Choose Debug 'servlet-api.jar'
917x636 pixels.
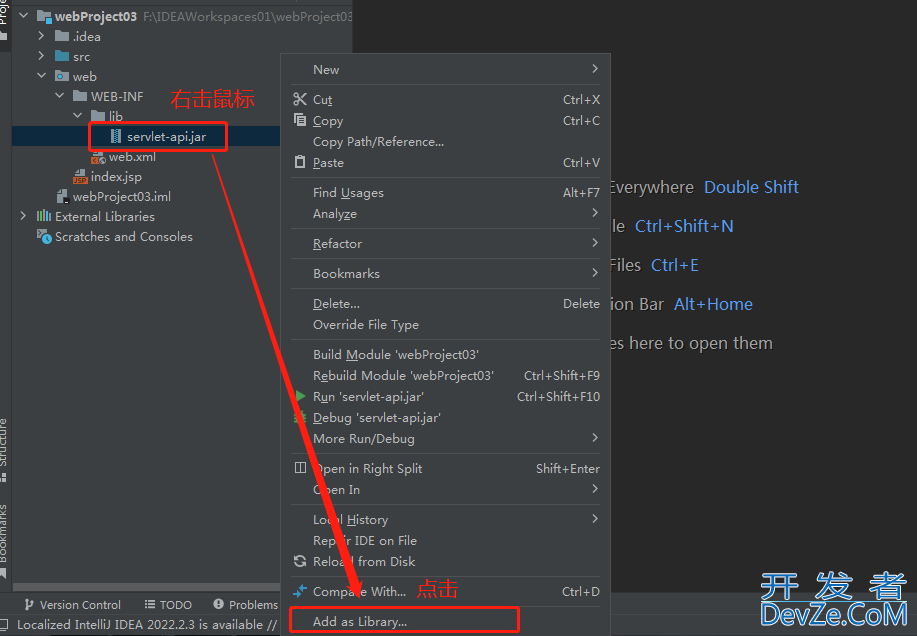click(446, 417)
